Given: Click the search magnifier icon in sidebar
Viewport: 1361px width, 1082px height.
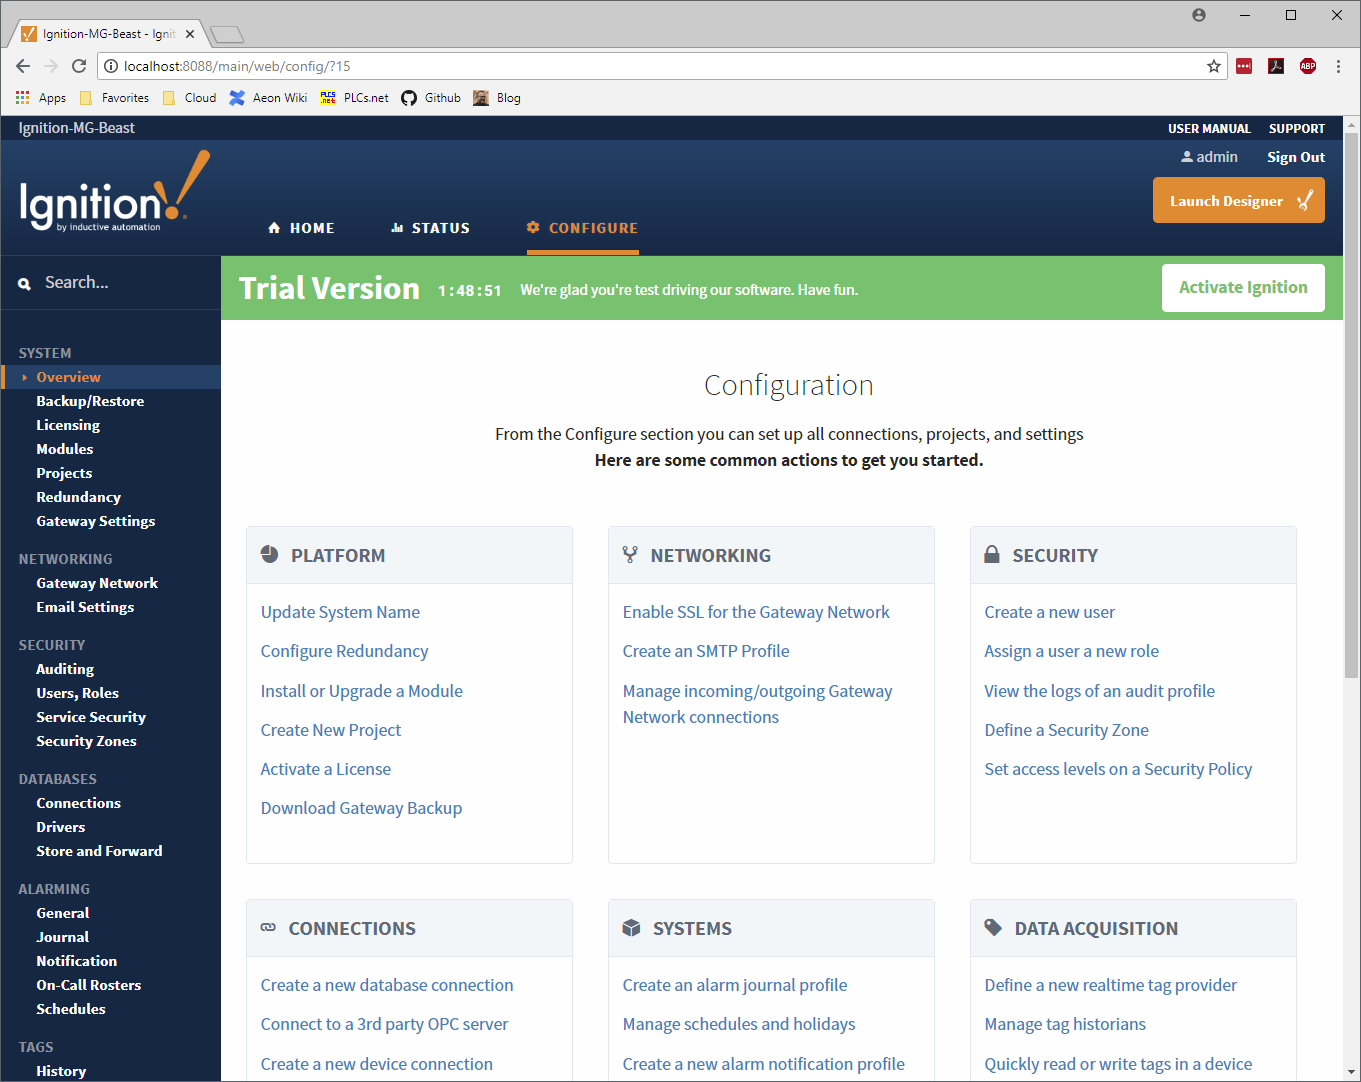Looking at the screenshot, I should (x=24, y=284).
